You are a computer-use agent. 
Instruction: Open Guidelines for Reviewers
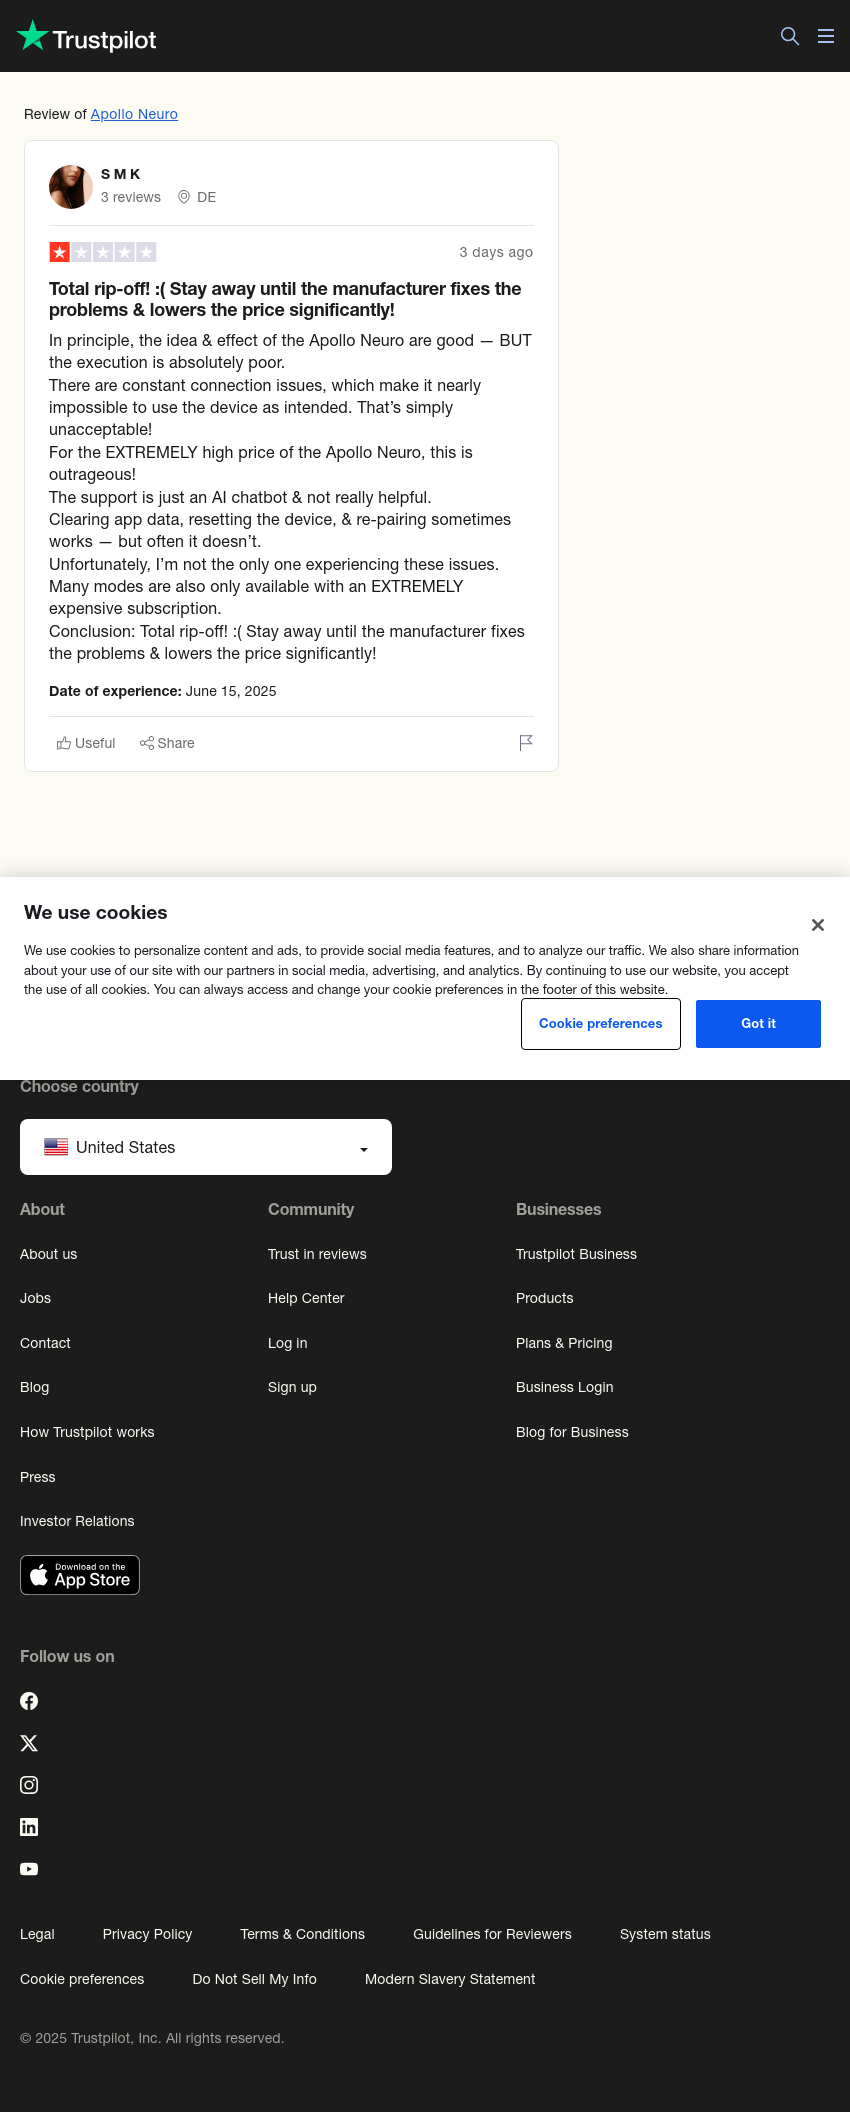tap(492, 1934)
